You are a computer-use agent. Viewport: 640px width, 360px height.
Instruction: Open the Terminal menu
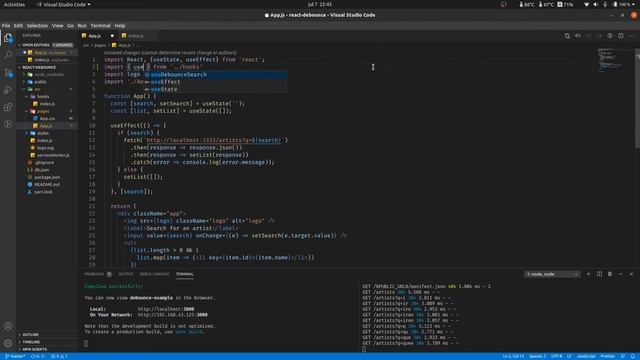(100, 26)
